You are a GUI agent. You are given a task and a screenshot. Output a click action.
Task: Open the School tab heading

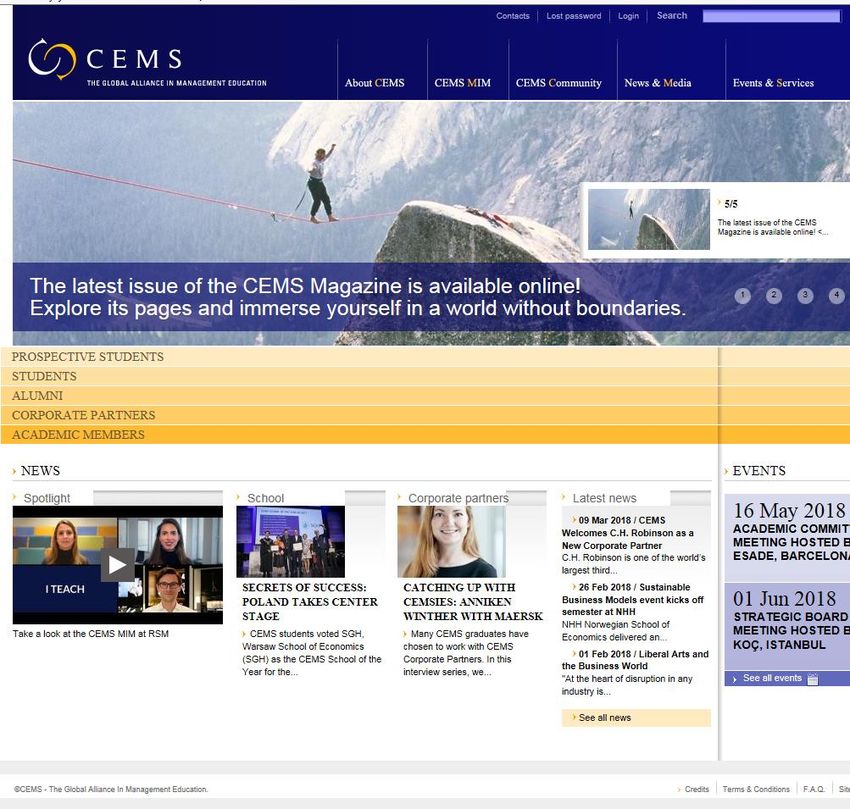click(266, 498)
